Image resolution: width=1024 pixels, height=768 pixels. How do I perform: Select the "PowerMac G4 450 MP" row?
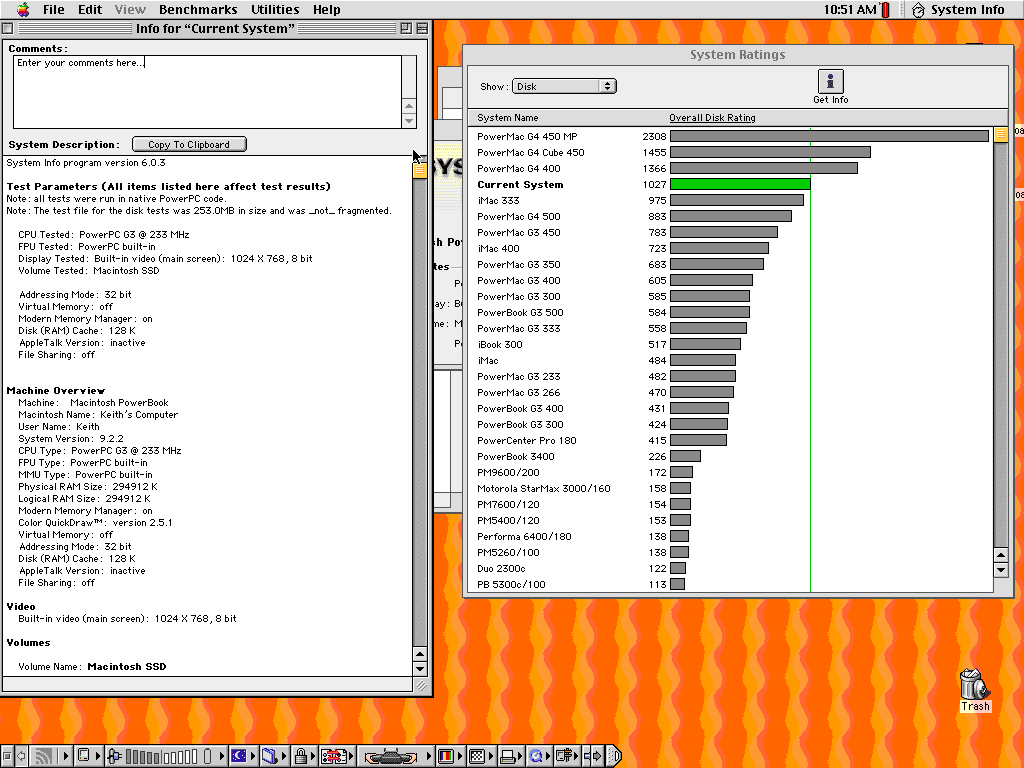click(730, 136)
